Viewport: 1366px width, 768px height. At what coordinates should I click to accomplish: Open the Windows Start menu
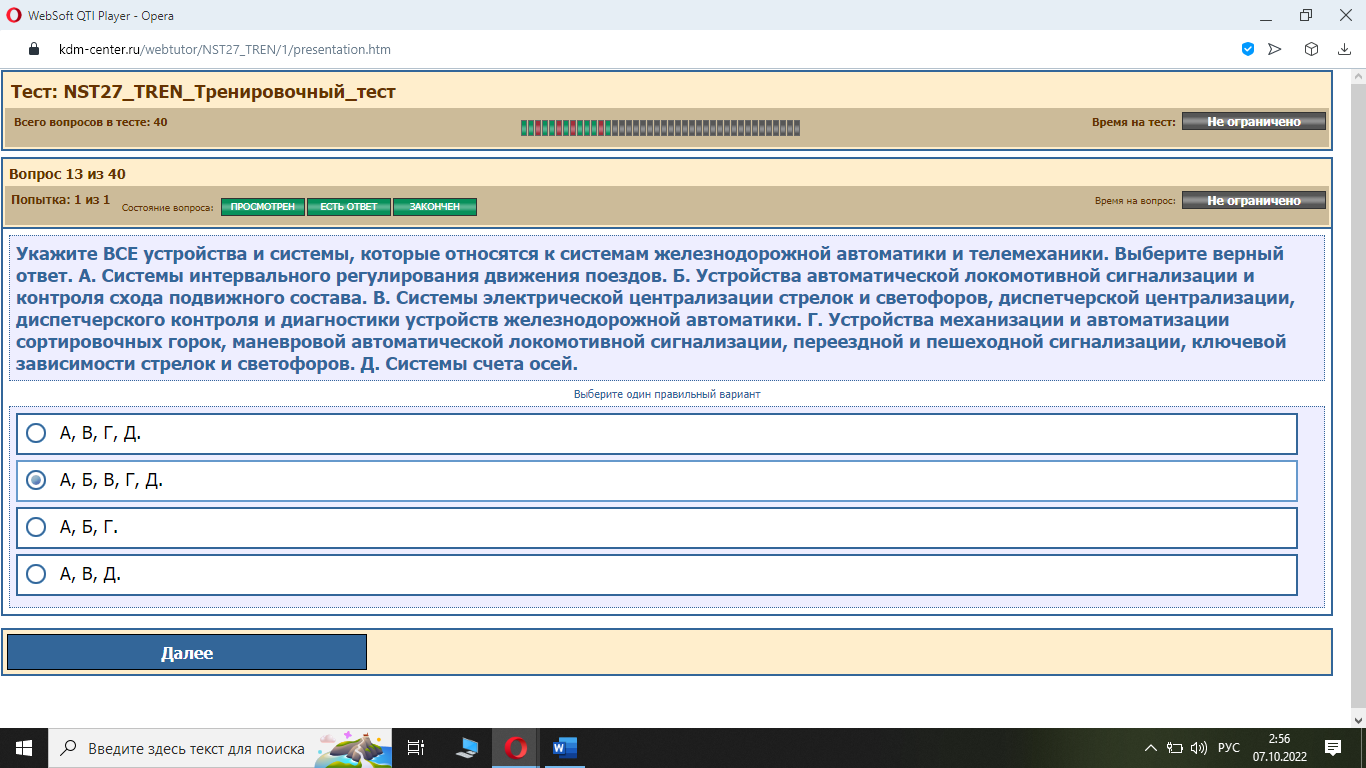pyautogui.click(x=24, y=748)
